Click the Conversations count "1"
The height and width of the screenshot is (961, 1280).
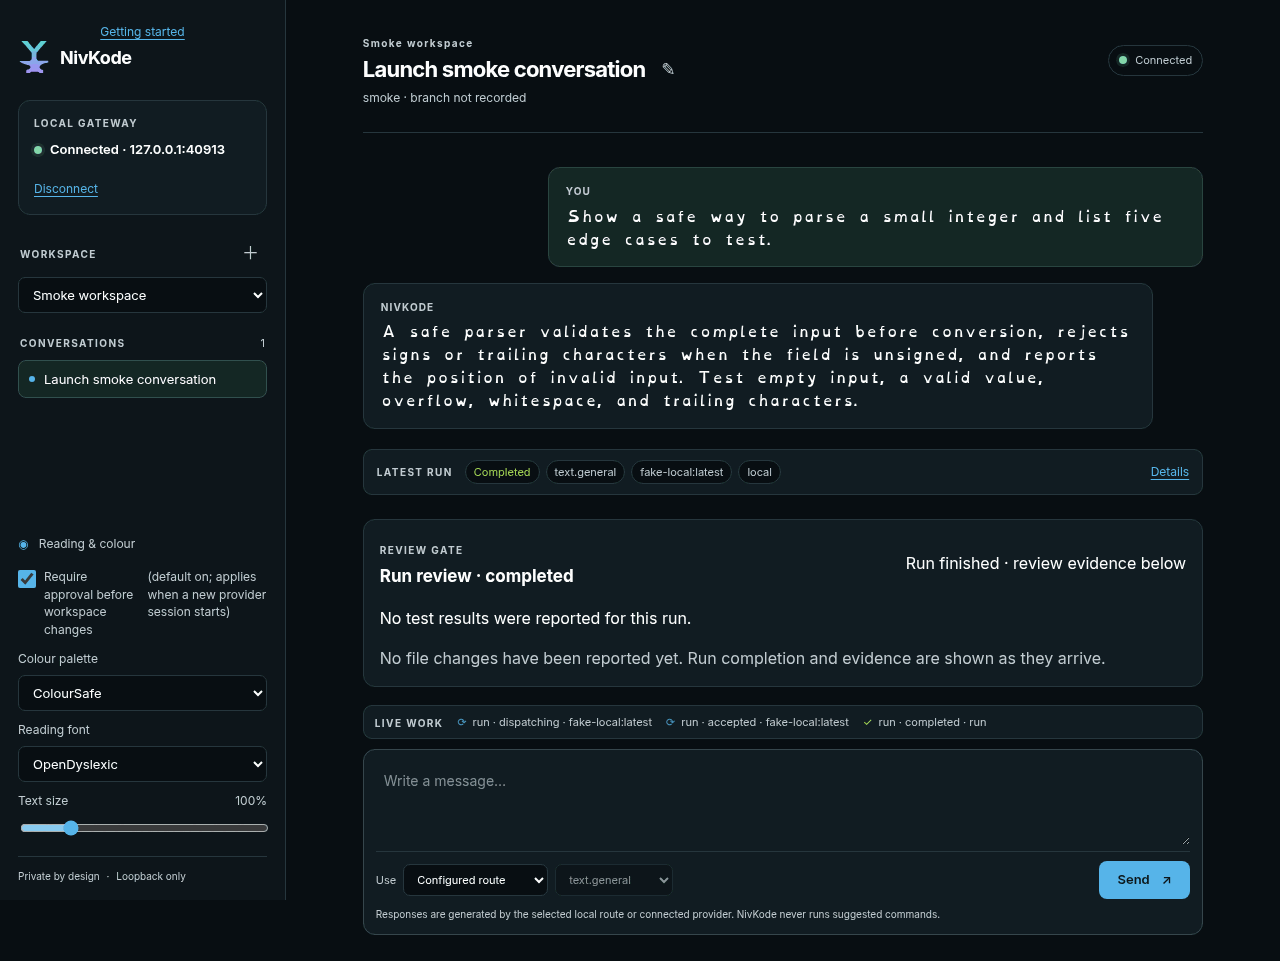(263, 343)
